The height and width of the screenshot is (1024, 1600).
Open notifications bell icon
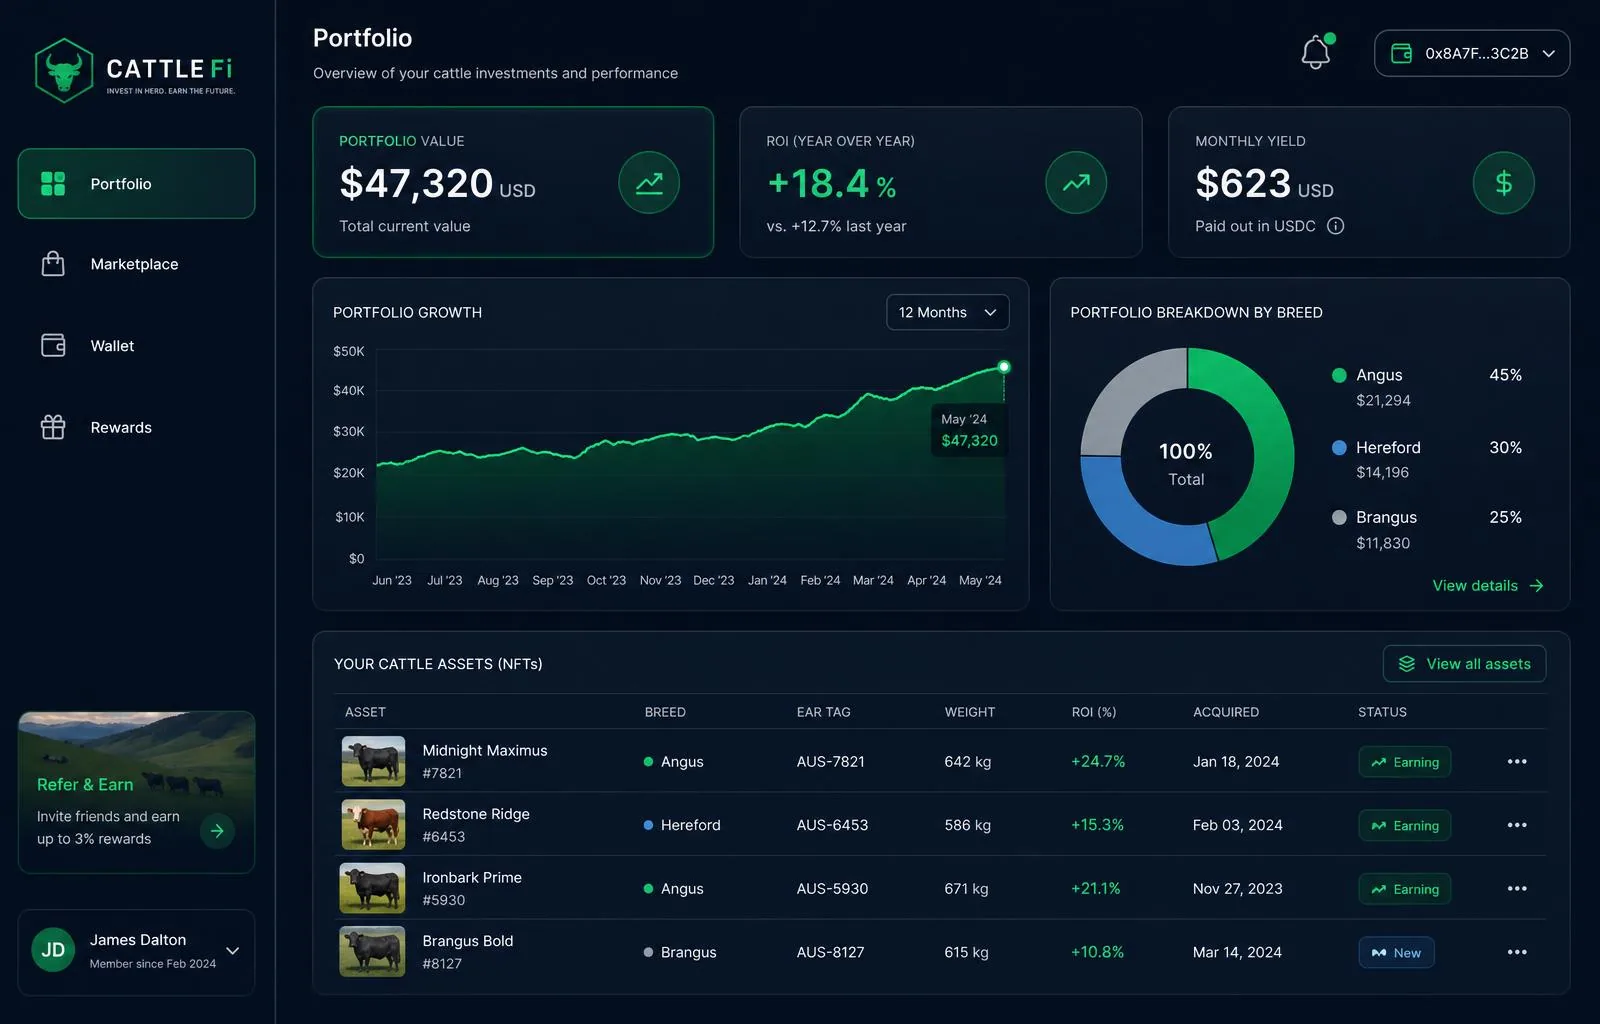(x=1316, y=53)
